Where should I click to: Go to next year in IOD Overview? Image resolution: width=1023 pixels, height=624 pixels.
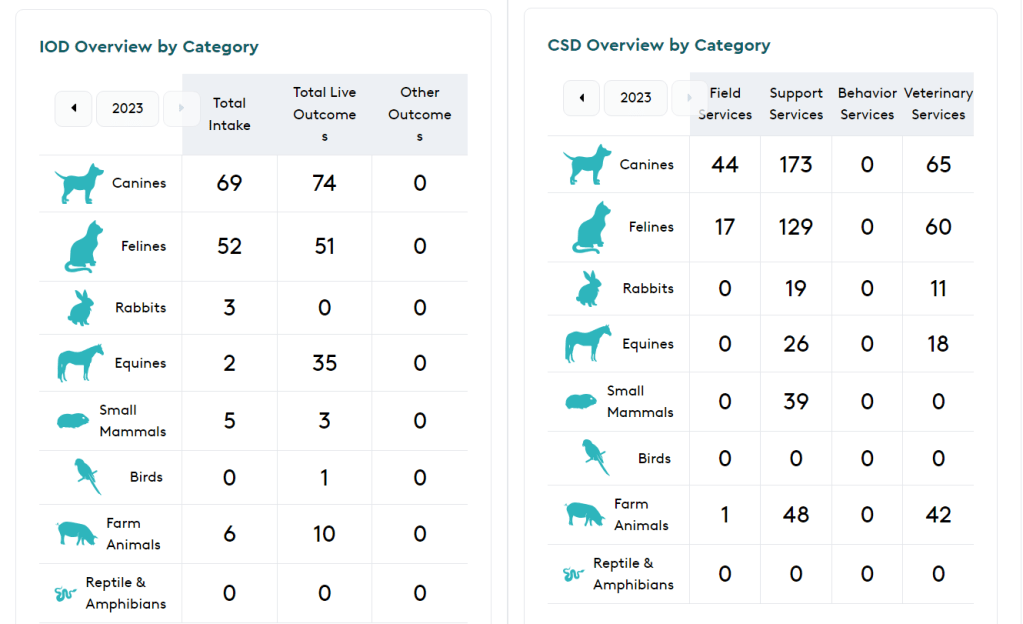(181, 108)
